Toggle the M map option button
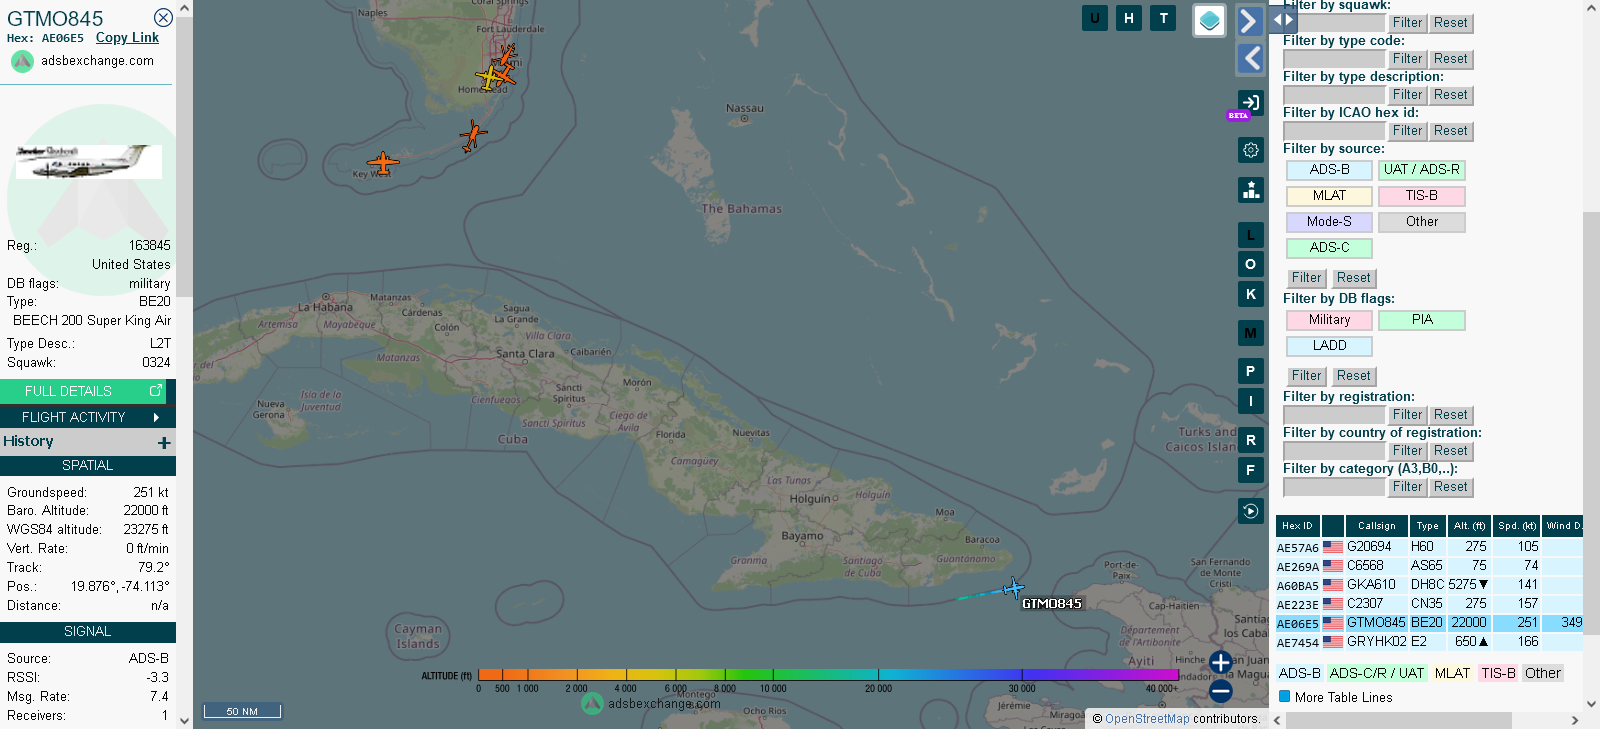This screenshot has height=729, width=1600. click(x=1251, y=333)
